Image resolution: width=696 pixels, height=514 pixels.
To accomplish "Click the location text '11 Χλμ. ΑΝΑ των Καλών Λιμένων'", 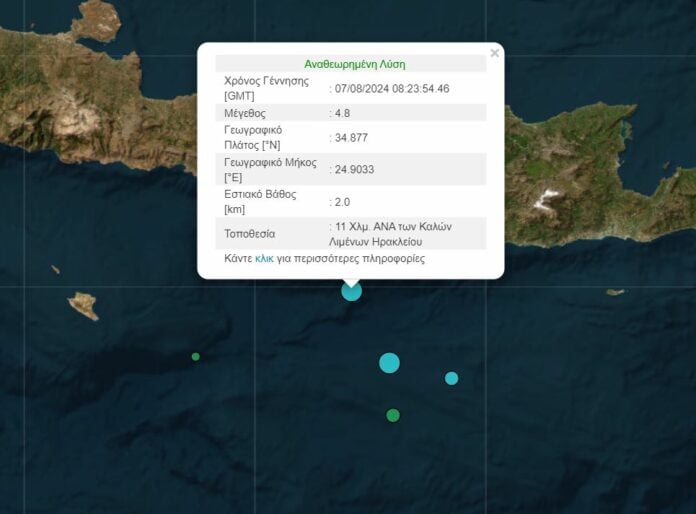I will pos(391,234).
